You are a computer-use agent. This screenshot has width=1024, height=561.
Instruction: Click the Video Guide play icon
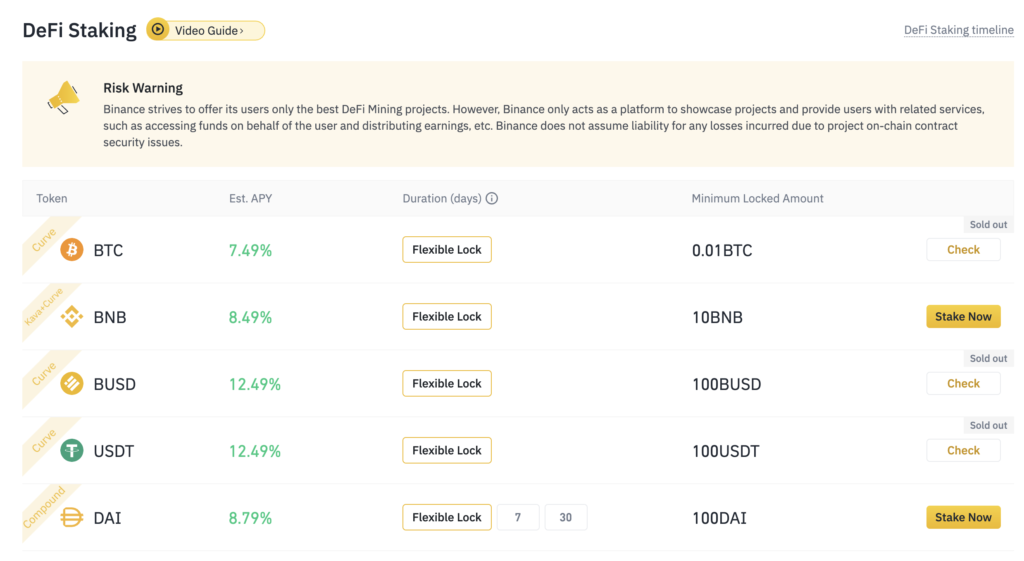coord(157,29)
